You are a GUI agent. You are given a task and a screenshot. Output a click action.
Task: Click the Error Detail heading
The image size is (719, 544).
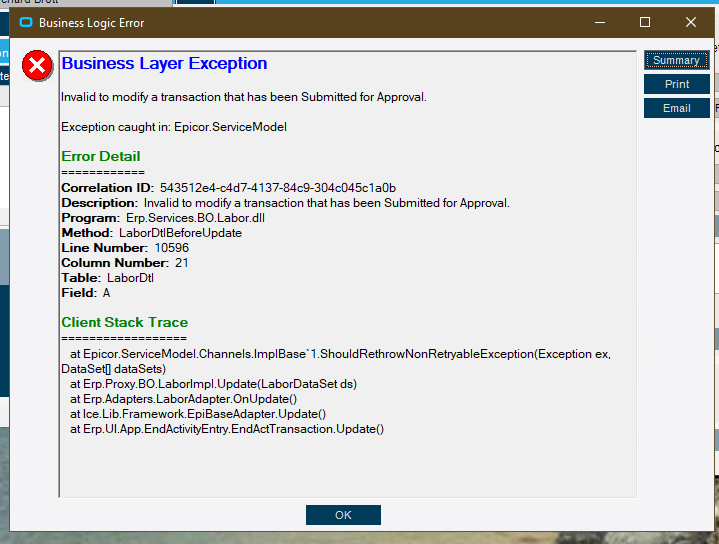coord(101,156)
